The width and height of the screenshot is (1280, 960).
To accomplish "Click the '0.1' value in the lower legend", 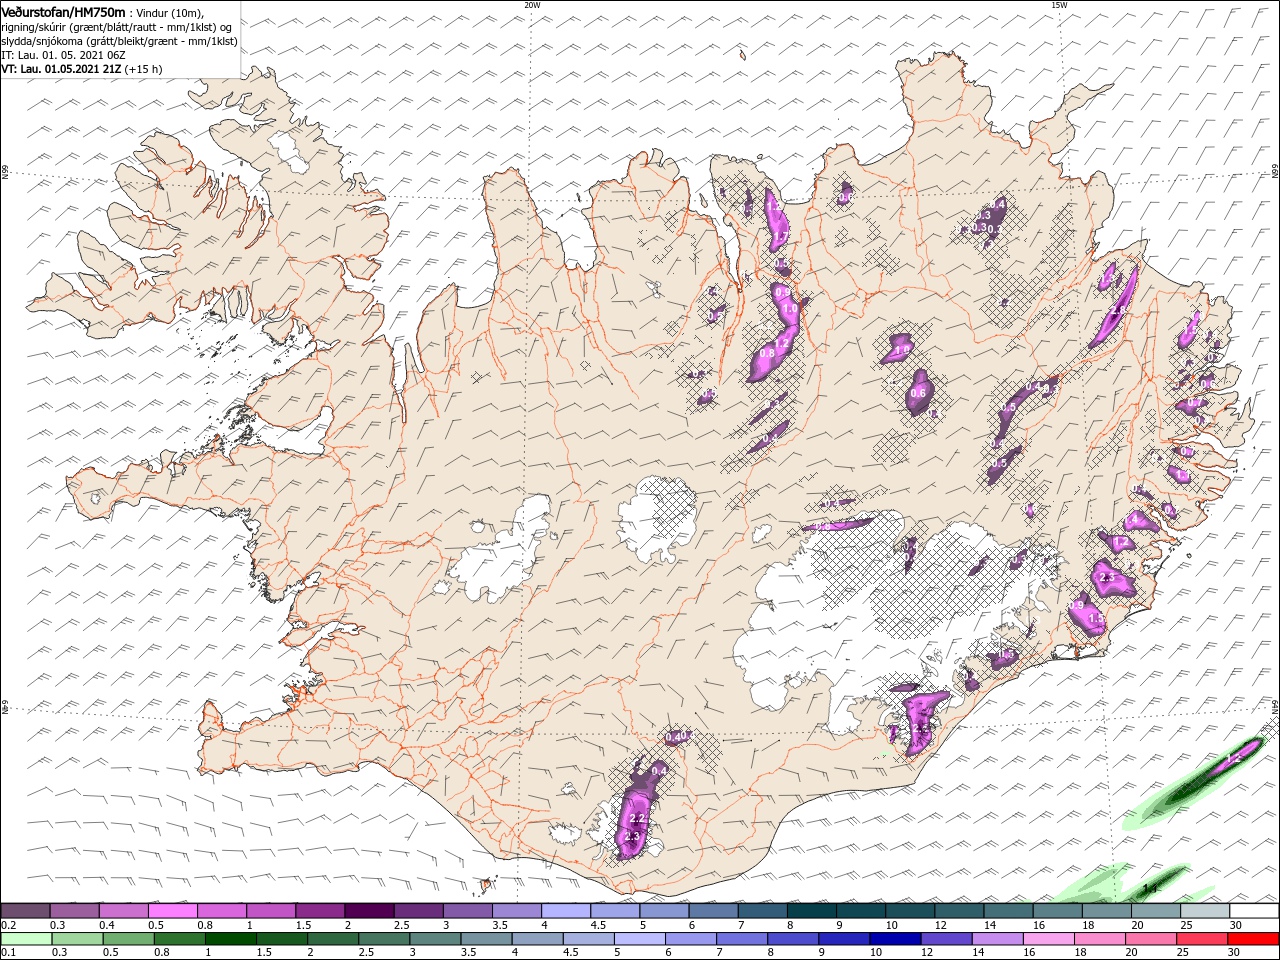I will tap(8, 953).
